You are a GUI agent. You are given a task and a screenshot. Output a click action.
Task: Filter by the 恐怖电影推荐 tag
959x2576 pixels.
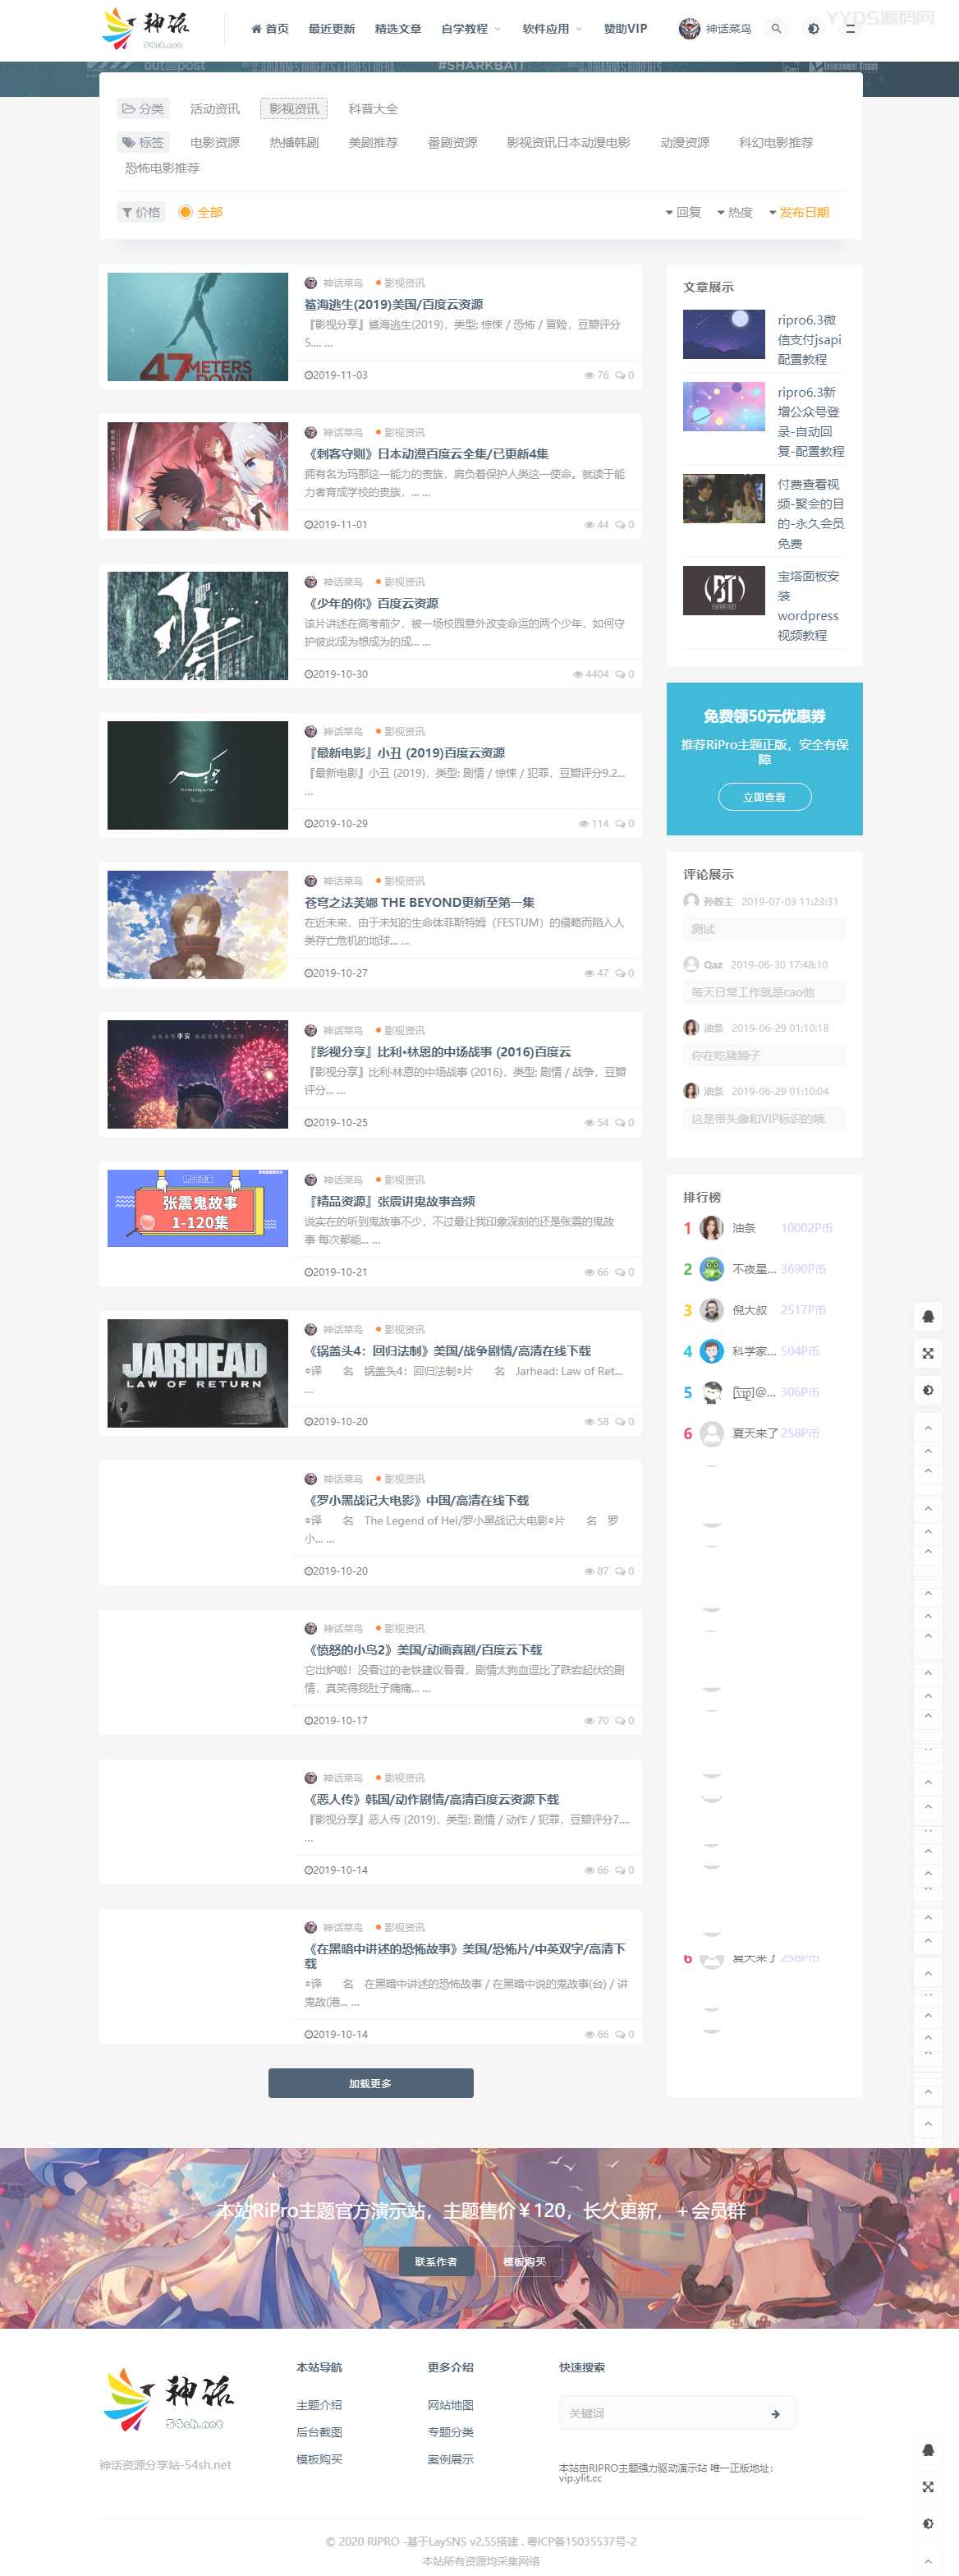[x=162, y=168]
